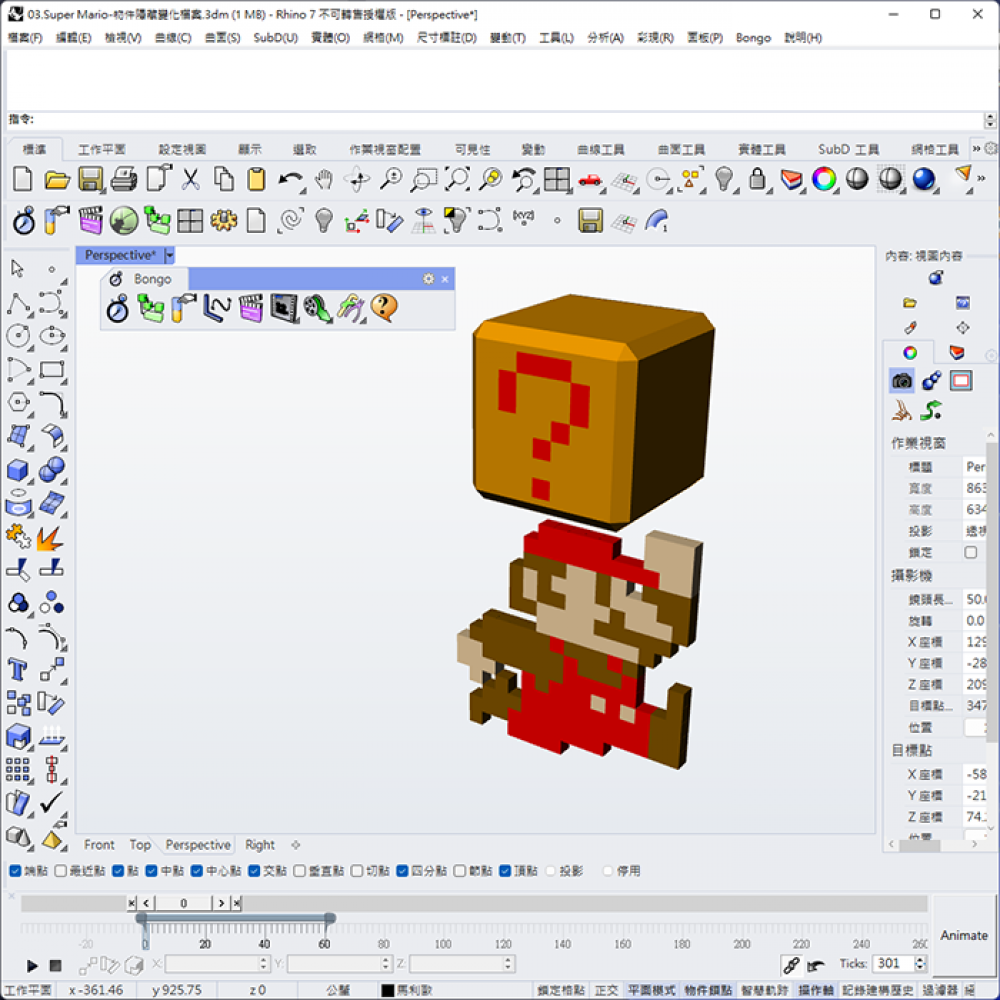1000x1000 pixels.
Task: Open the Perspective viewport title dropdown arrow
Action: coord(170,256)
